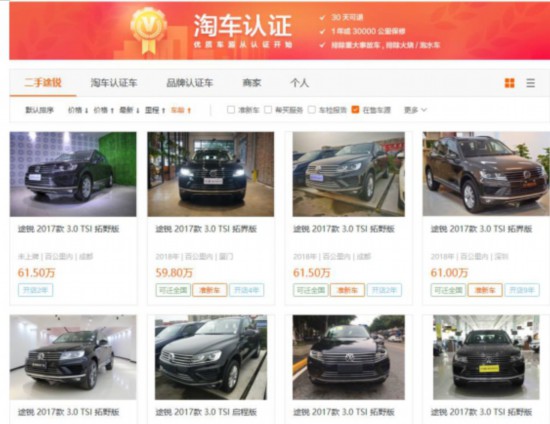Switch to the 个人 tab
Viewport: 550px width, 424px height.
pos(299,83)
